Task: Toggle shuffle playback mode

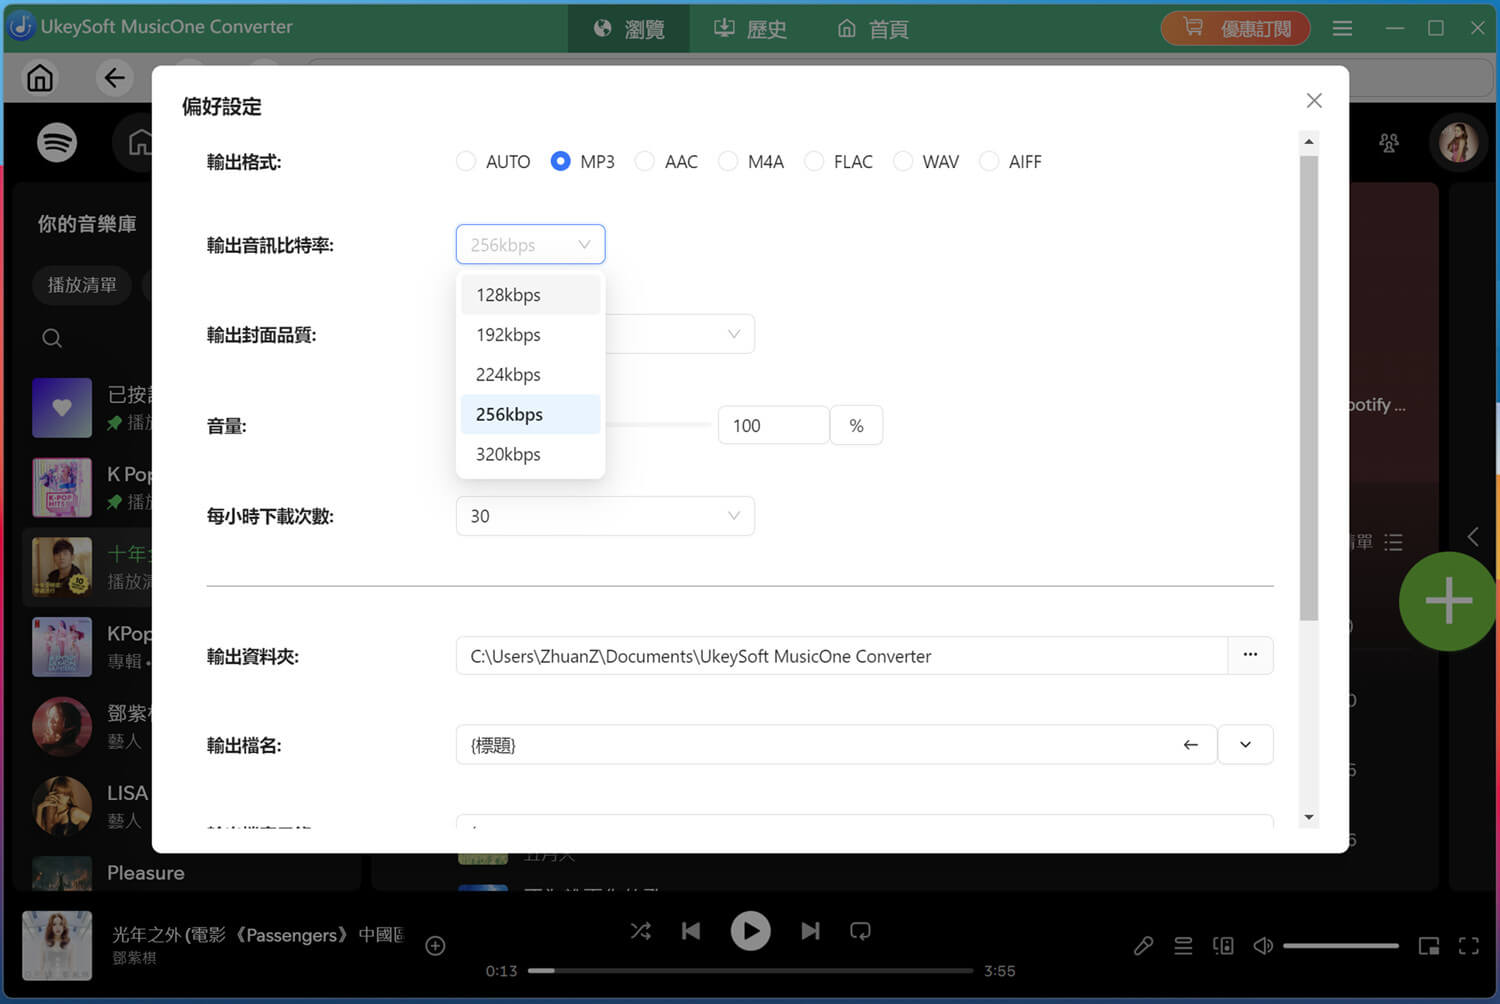Action: pos(641,931)
